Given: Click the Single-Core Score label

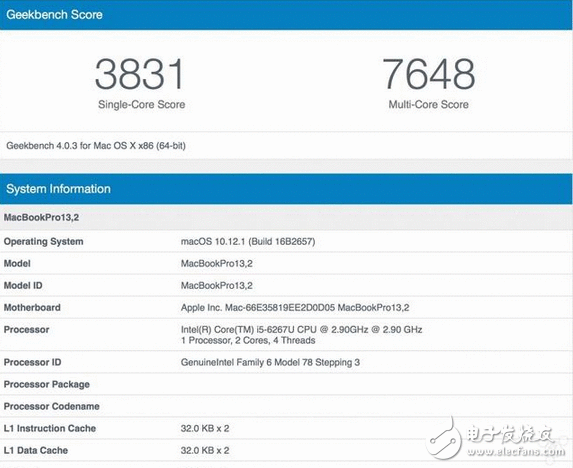Looking at the screenshot, I should click(x=141, y=104).
